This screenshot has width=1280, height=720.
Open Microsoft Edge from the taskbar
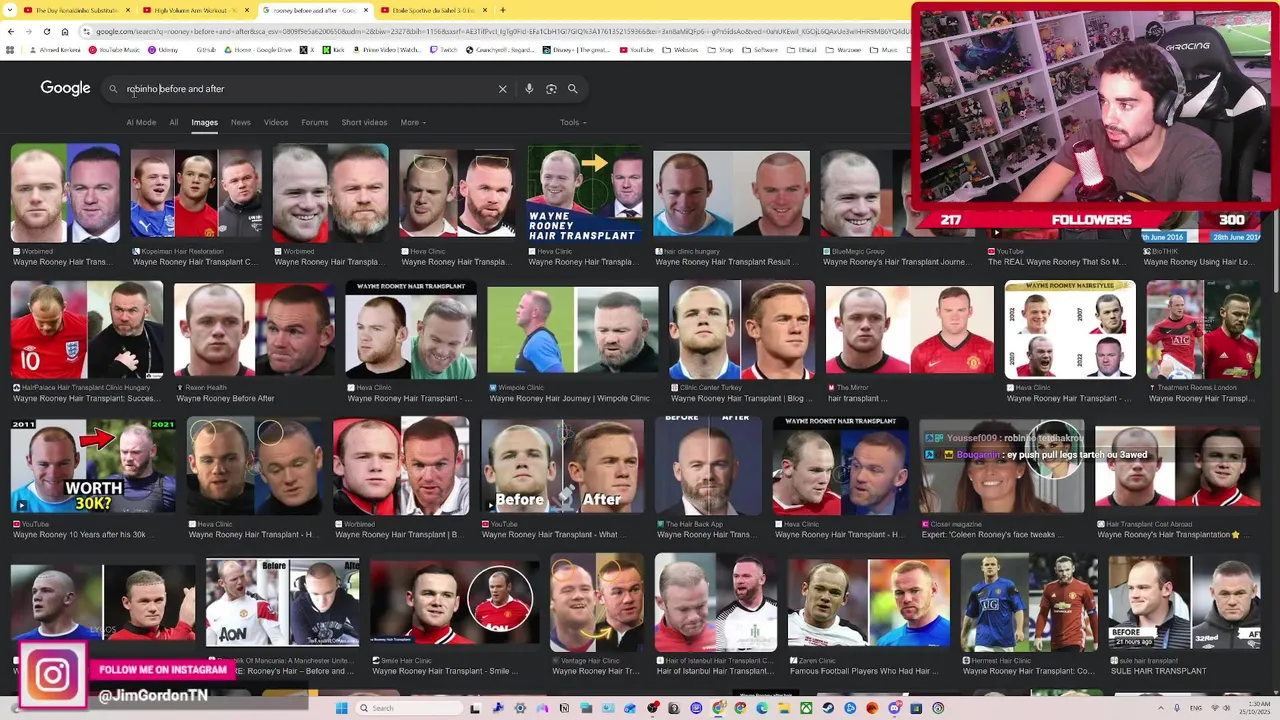pos(761,708)
